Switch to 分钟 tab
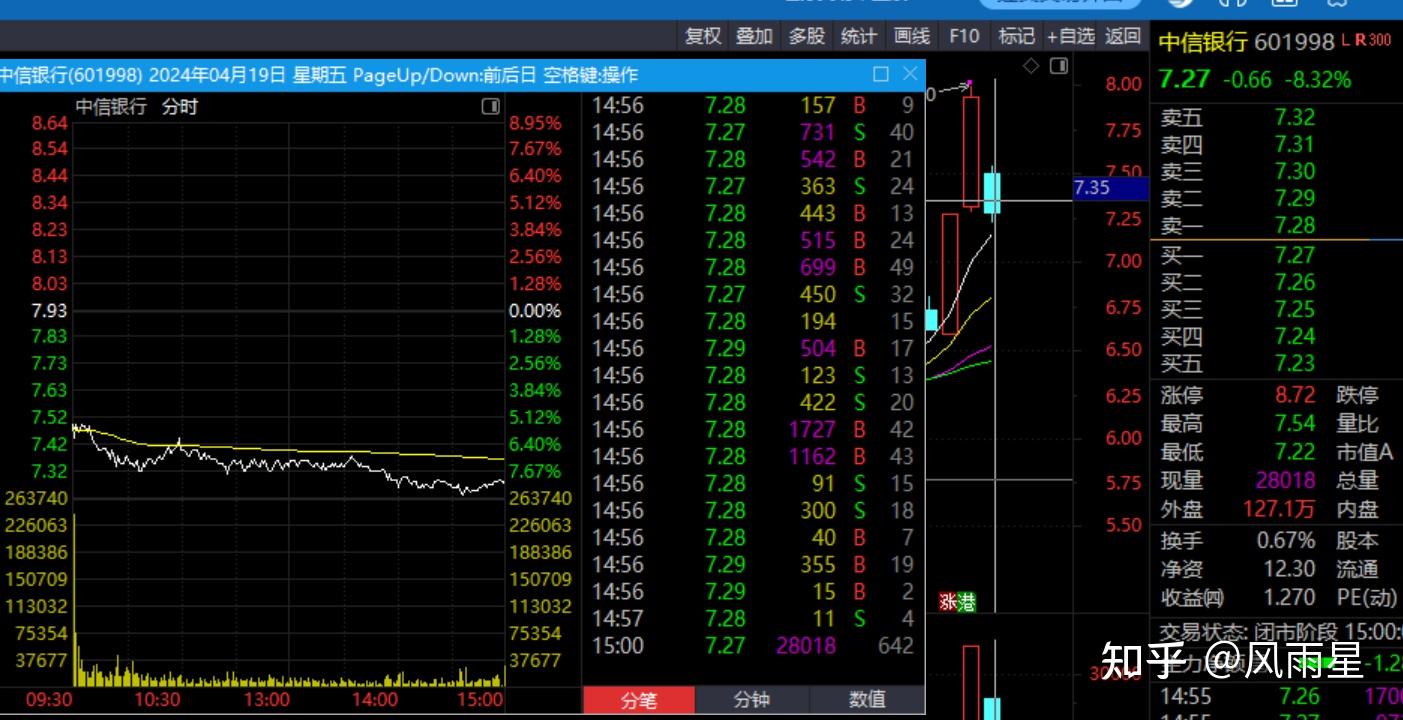 (x=752, y=700)
